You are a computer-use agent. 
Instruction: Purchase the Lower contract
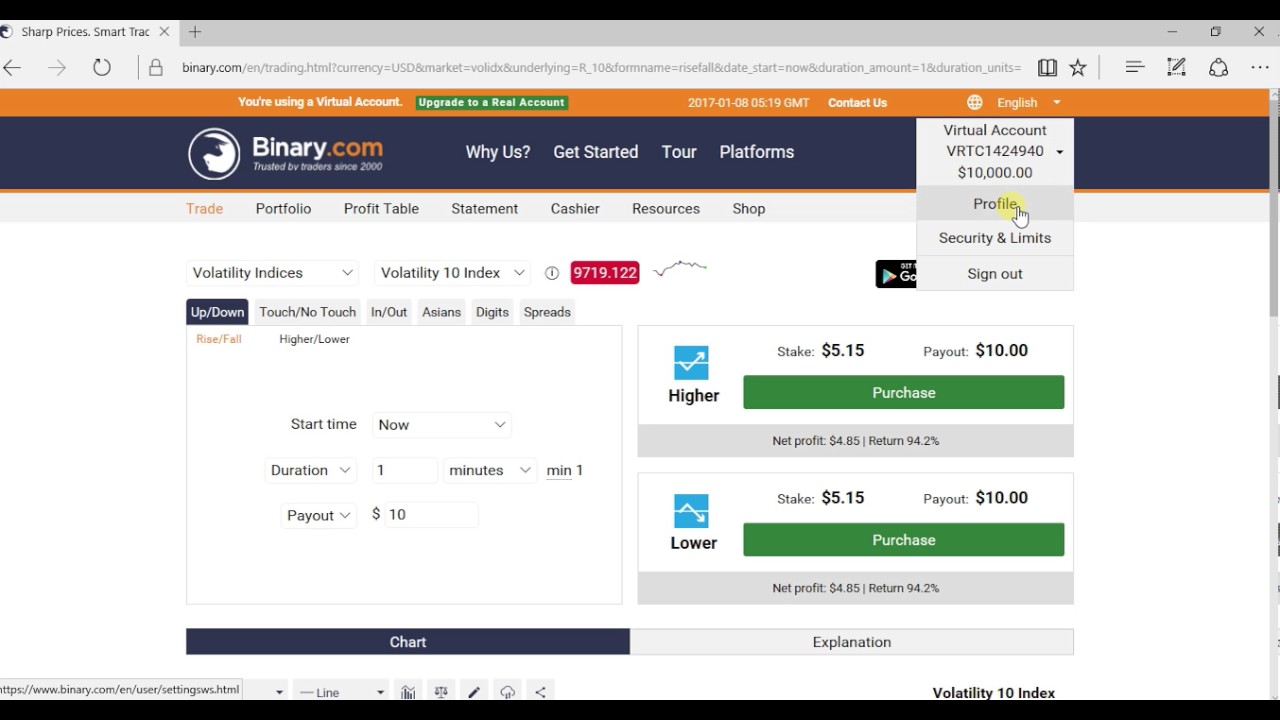point(904,540)
